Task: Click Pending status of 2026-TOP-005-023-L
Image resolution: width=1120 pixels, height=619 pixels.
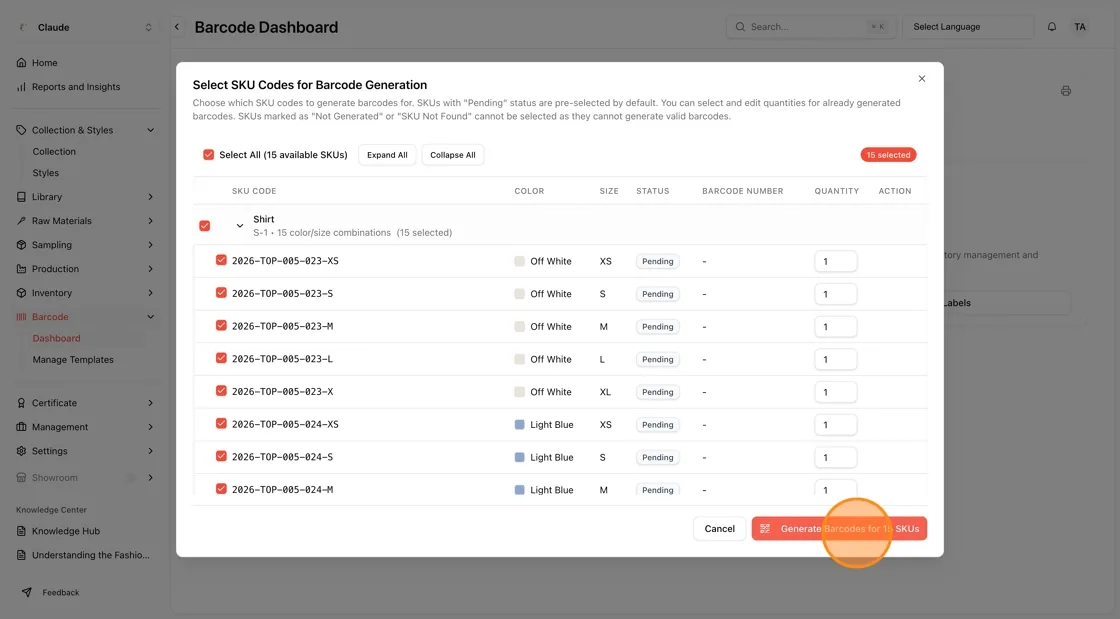Action: 657,359
